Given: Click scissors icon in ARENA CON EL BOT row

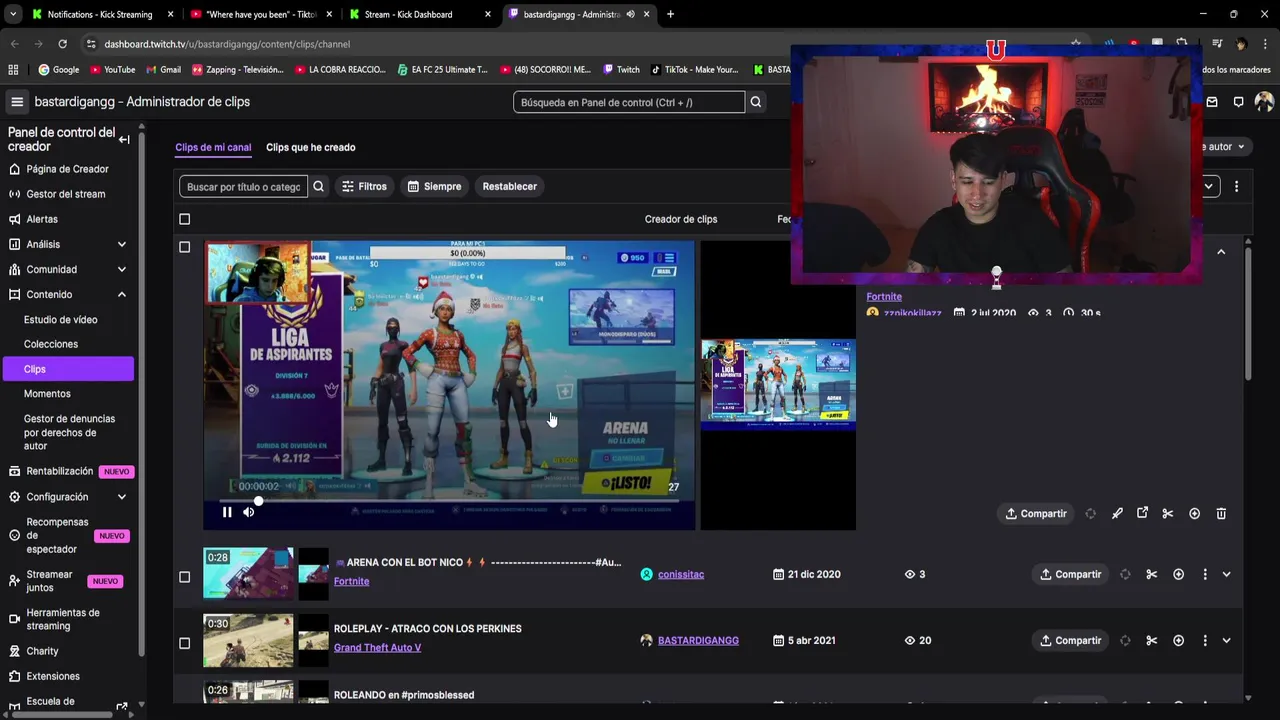Looking at the screenshot, I should 1151,574.
